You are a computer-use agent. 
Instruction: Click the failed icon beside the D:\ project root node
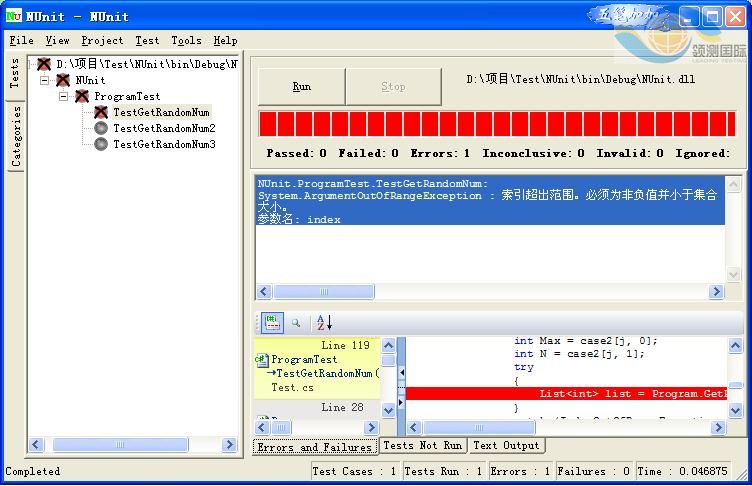coord(44,64)
